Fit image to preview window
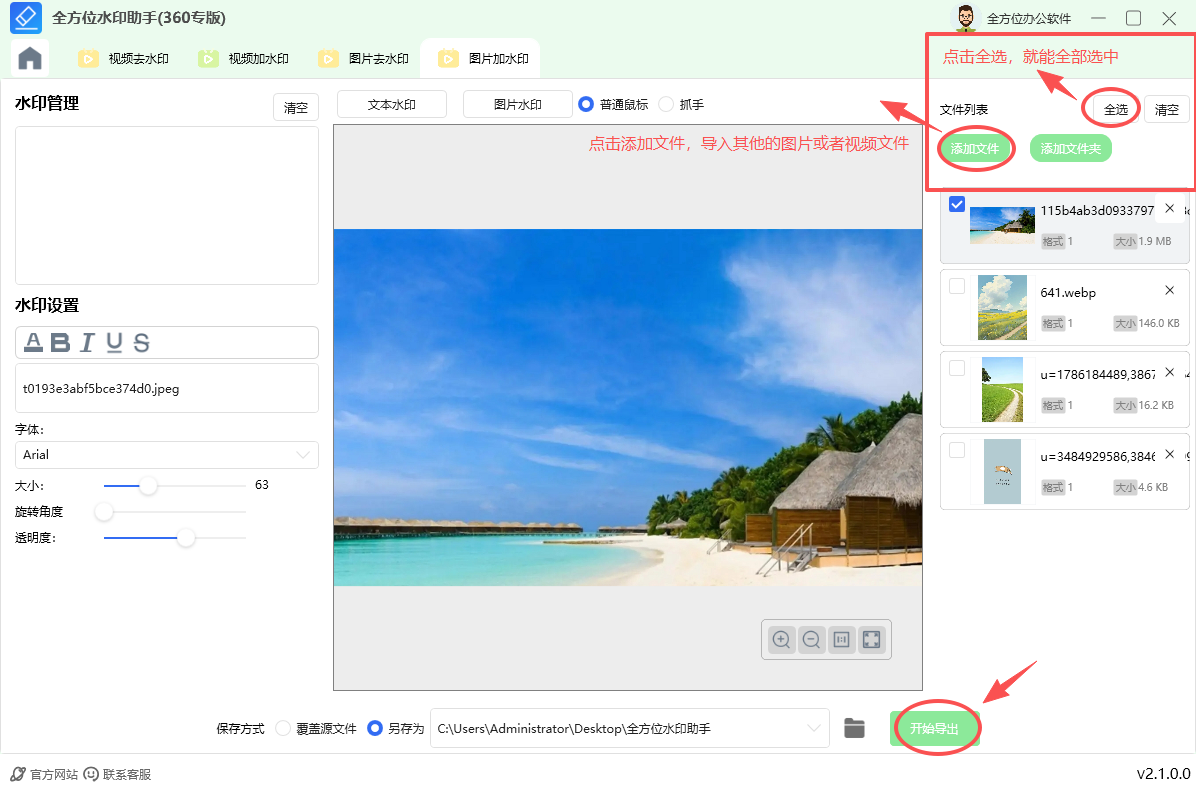The image size is (1196, 792). [x=871, y=639]
